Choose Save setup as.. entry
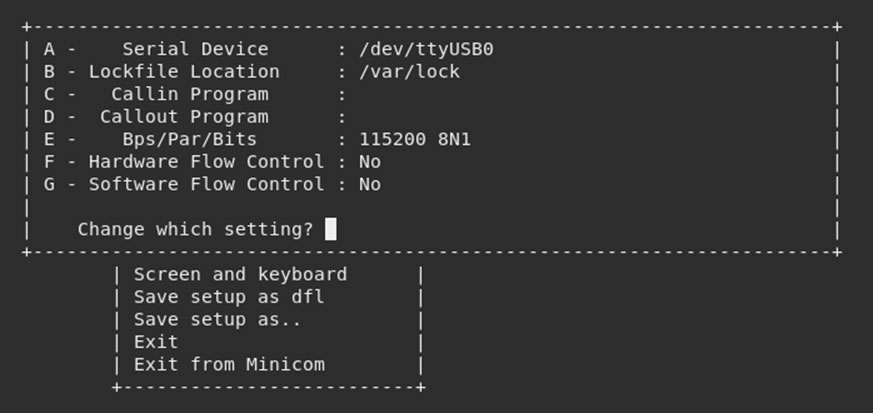 click(x=217, y=319)
